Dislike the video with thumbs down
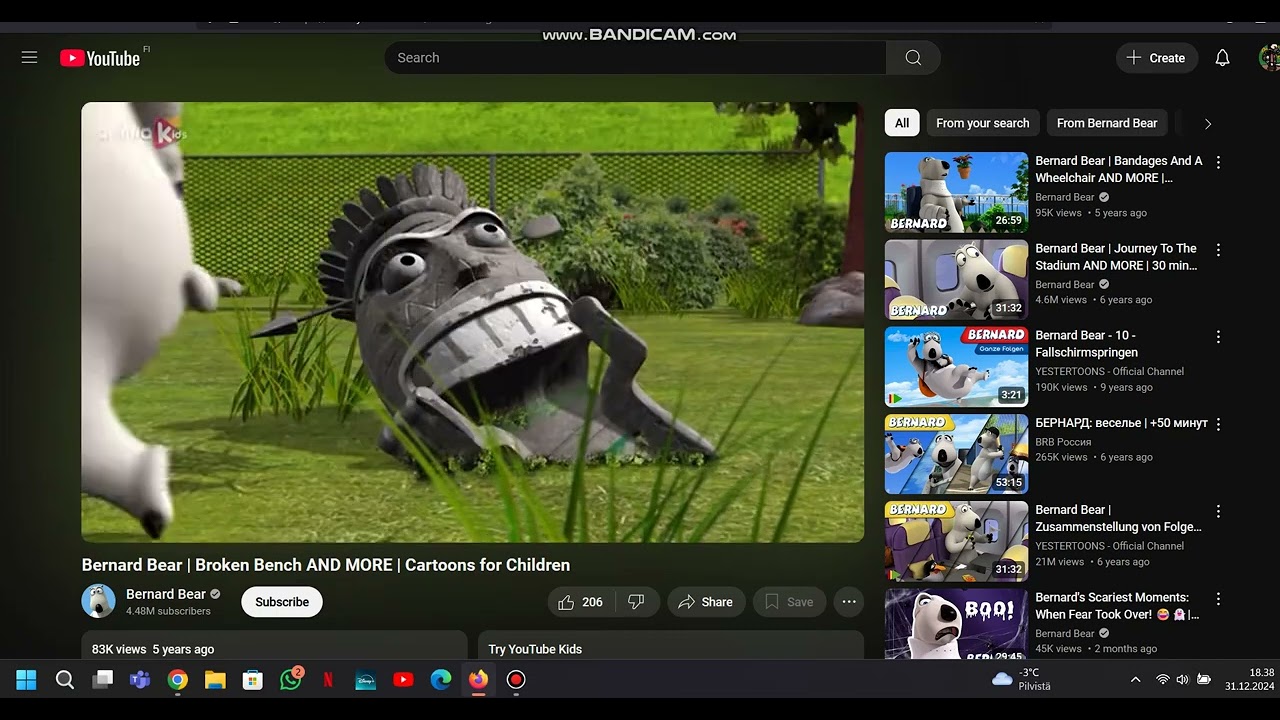 [x=636, y=602]
